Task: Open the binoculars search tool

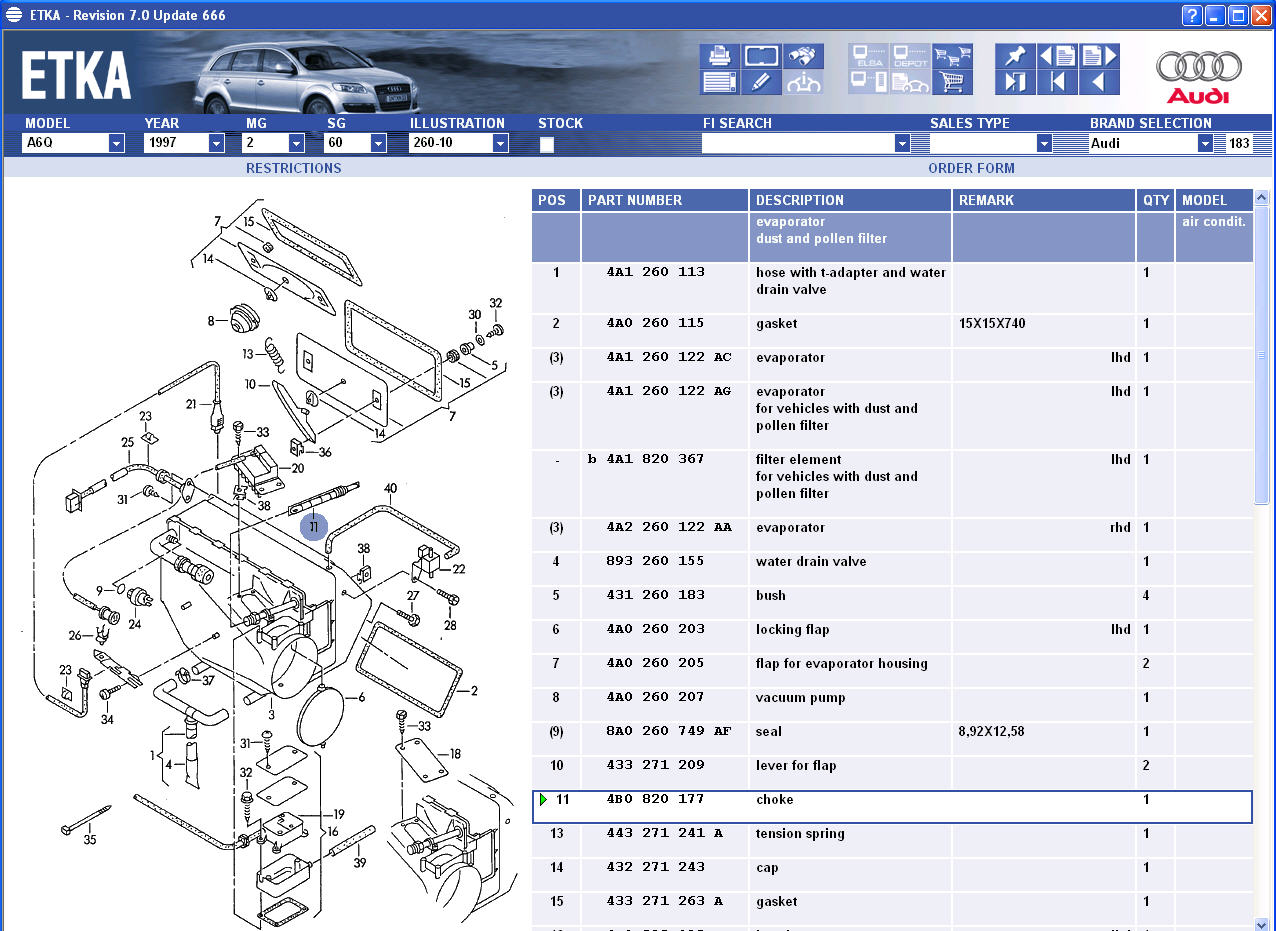Action: point(803,56)
